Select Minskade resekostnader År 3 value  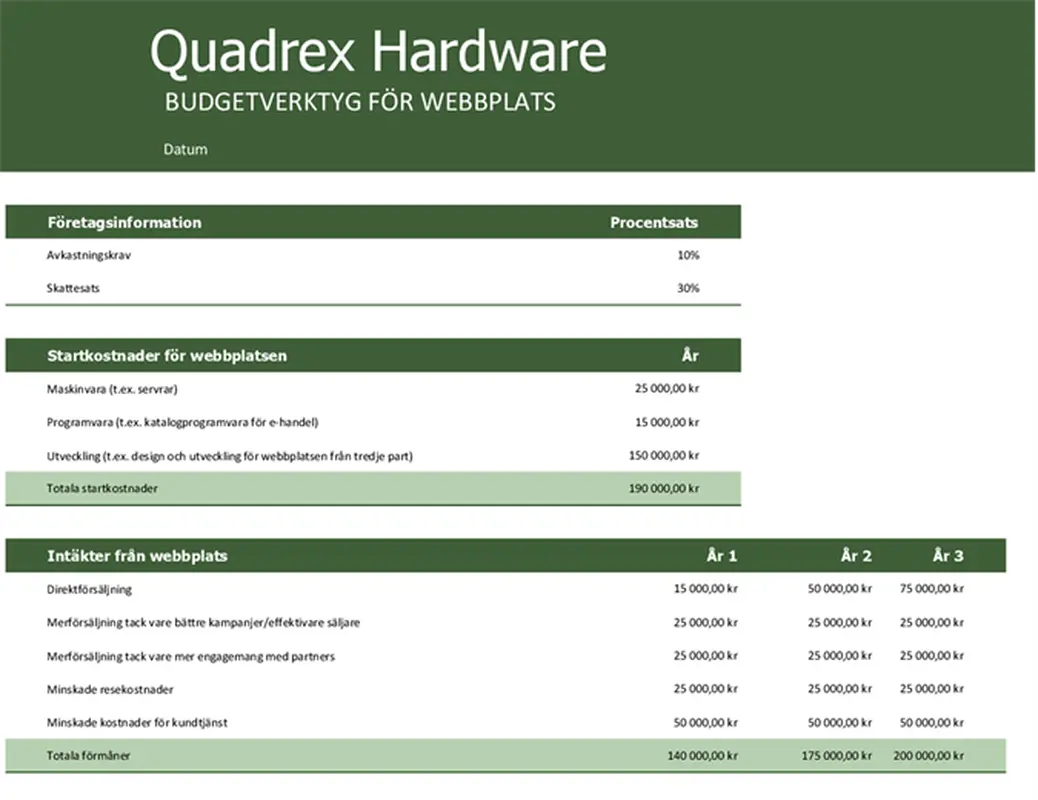931,689
